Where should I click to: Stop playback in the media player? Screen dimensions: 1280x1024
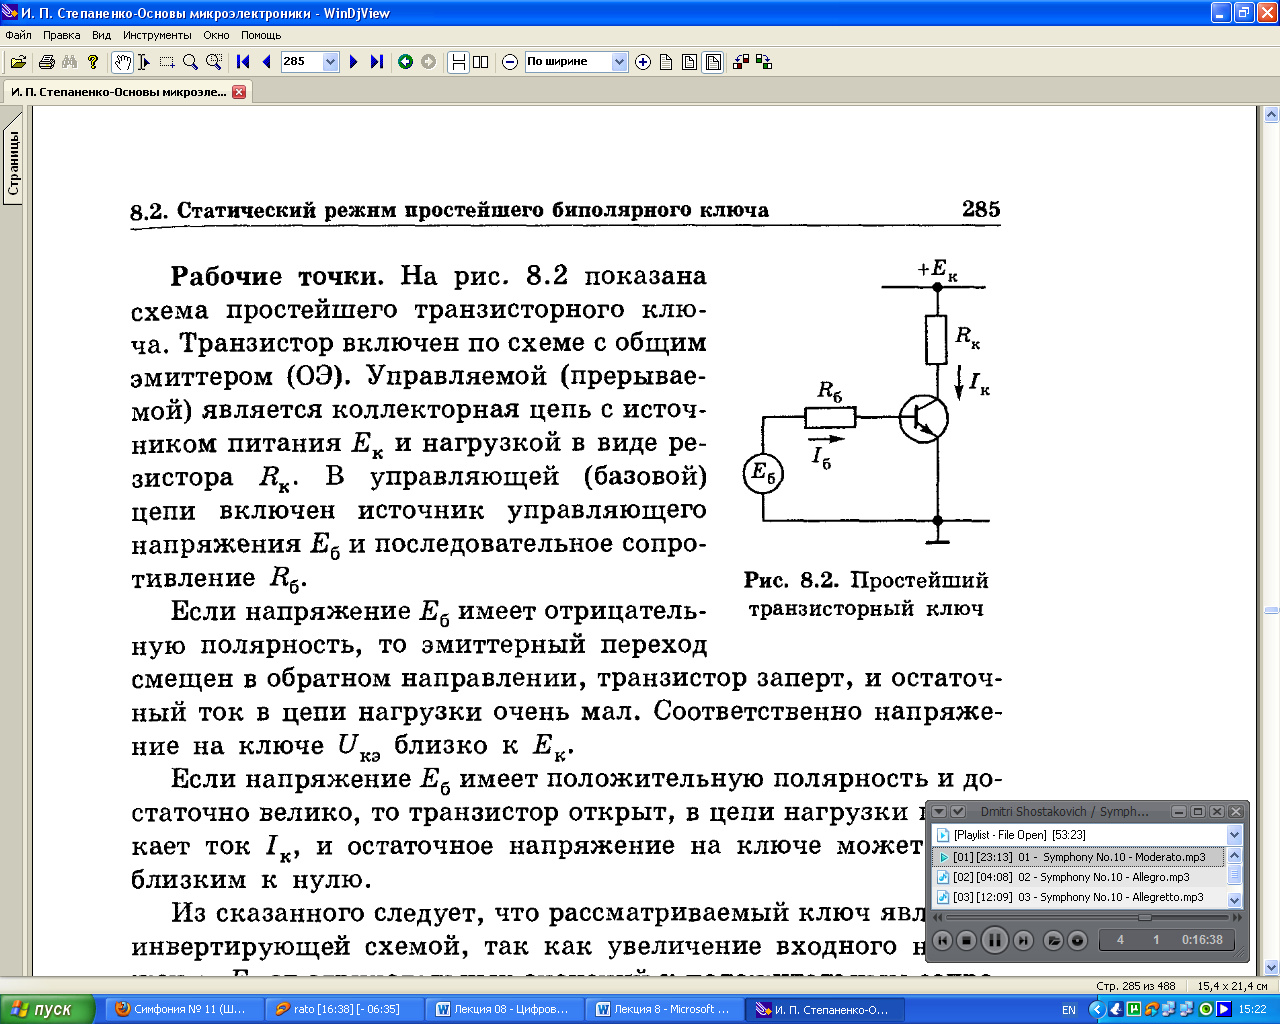pos(966,940)
